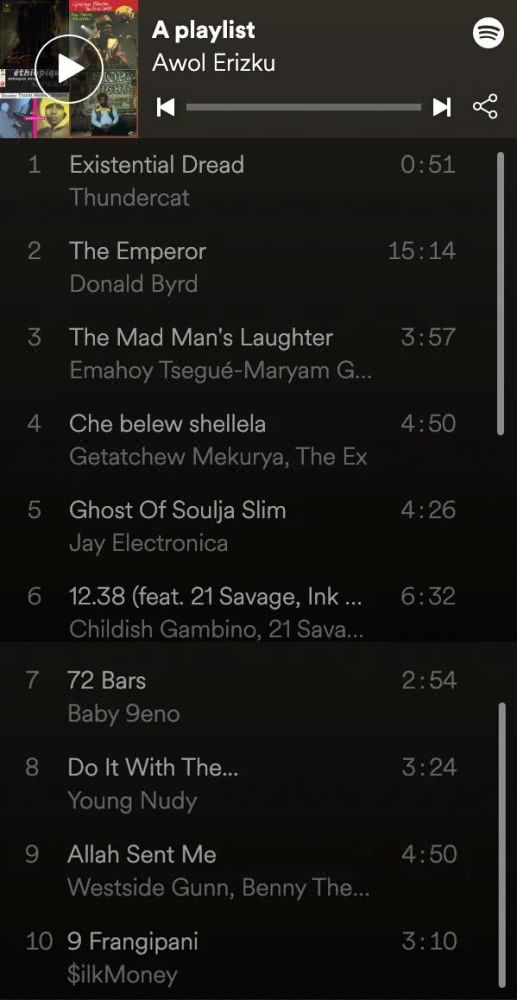
Task: Open the Awol Erizku creator link
Action: pyautogui.click(x=214, y=63)
